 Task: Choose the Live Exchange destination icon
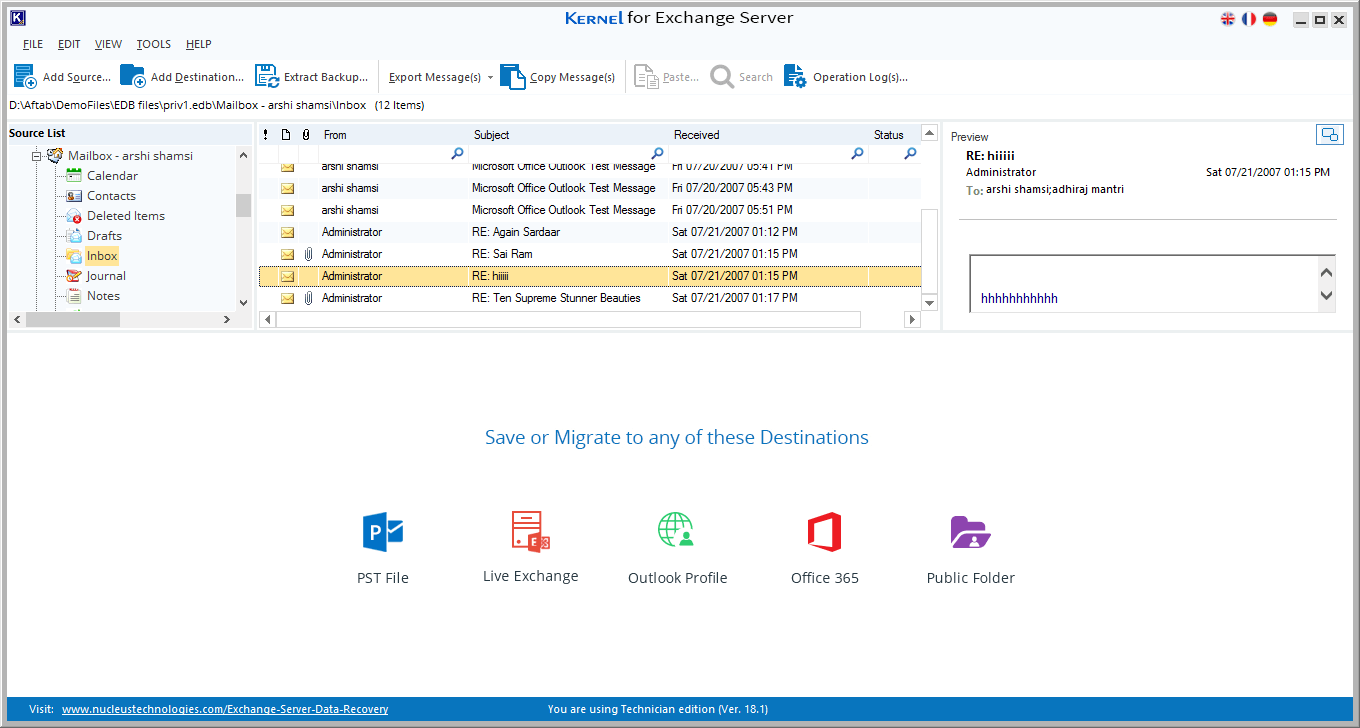(531, 531)
